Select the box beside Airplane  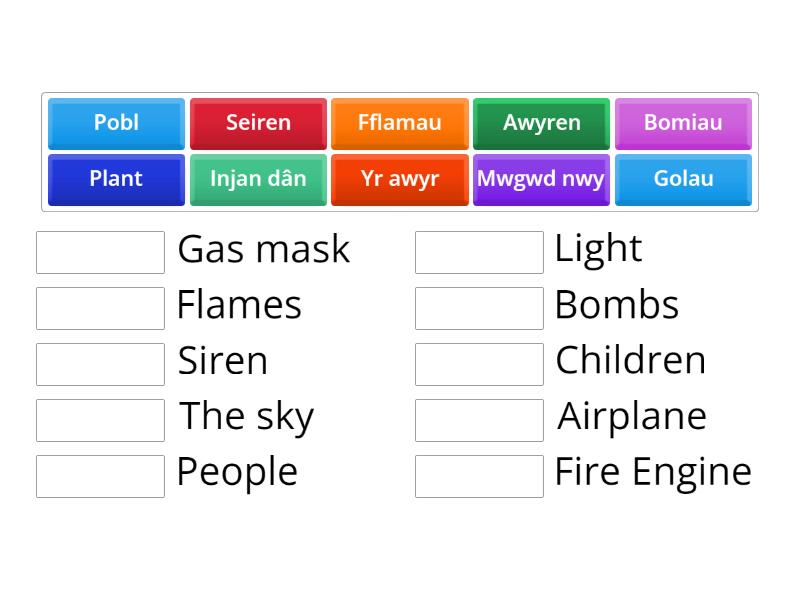479,420
